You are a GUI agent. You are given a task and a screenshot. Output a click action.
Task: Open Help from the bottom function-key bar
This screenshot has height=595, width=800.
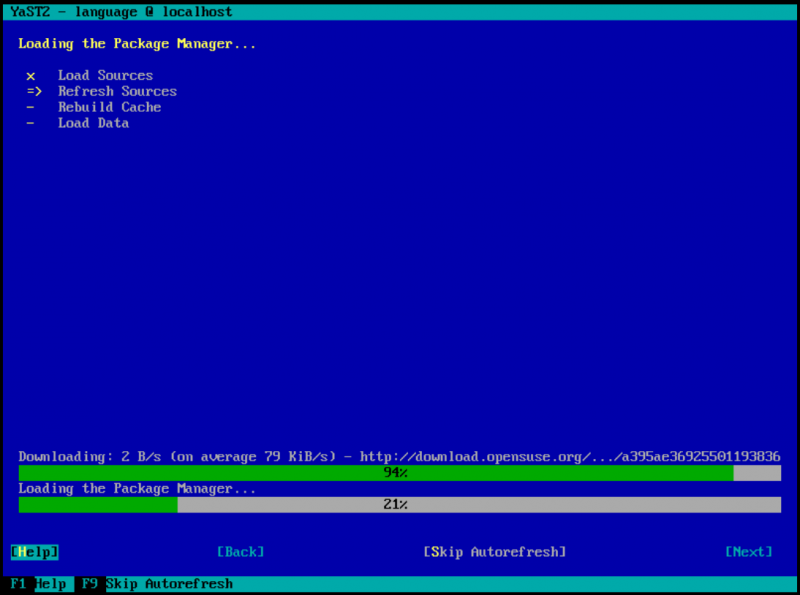point(51,584)
